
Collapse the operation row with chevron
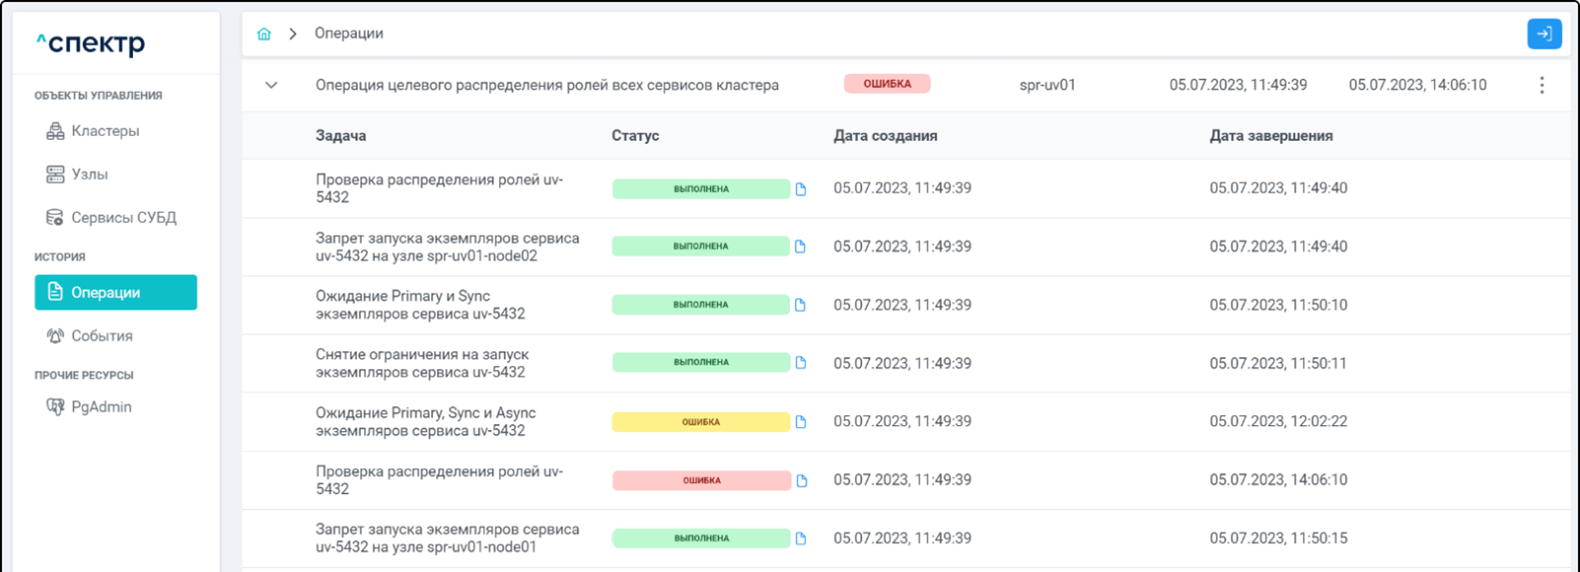pyautogui.click(x=271, y=85)
